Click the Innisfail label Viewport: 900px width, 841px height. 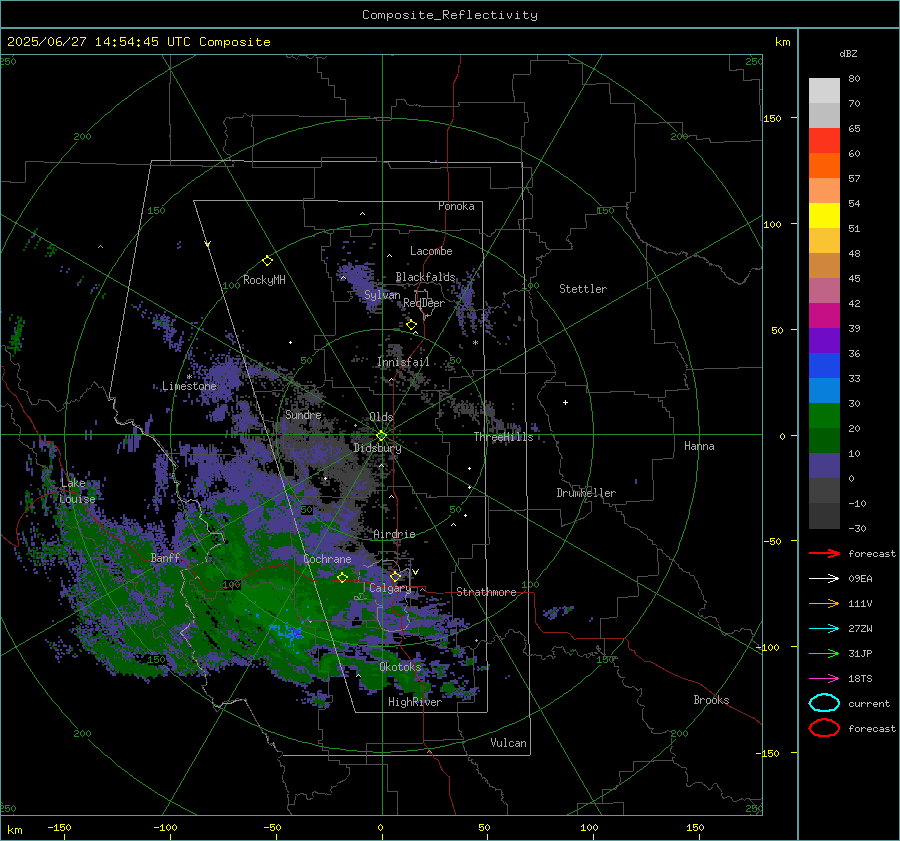(x=403, y=362)
